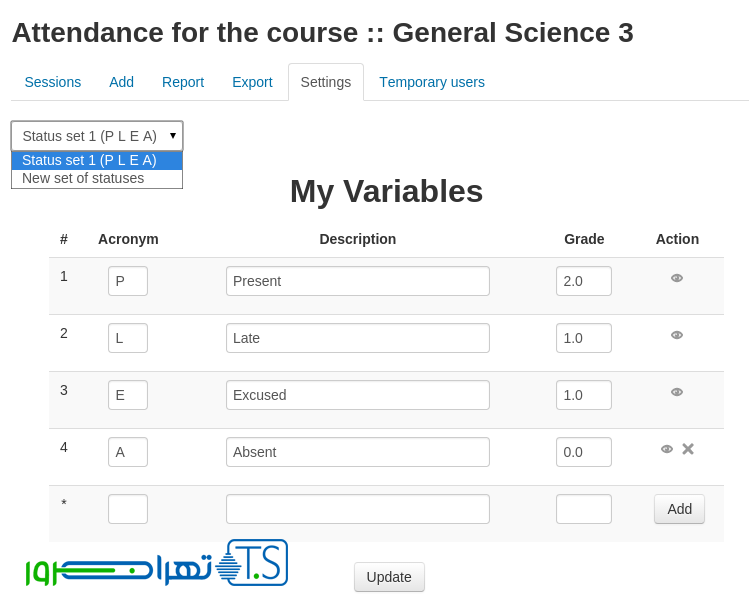Go to the Export tab

(252, 82)
